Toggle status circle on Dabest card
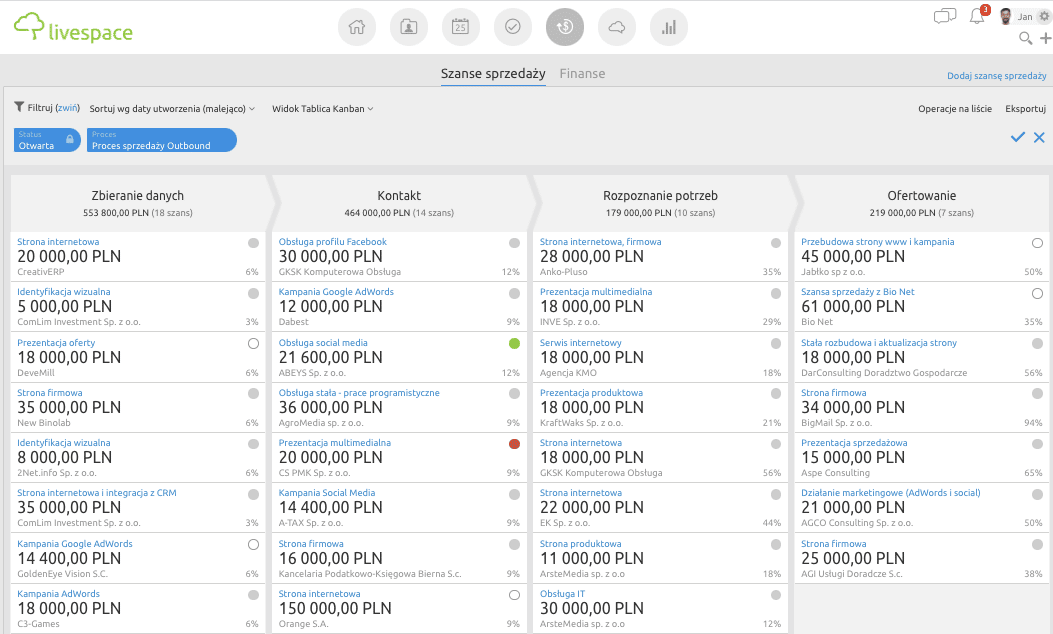 click(x=514, y=293)
